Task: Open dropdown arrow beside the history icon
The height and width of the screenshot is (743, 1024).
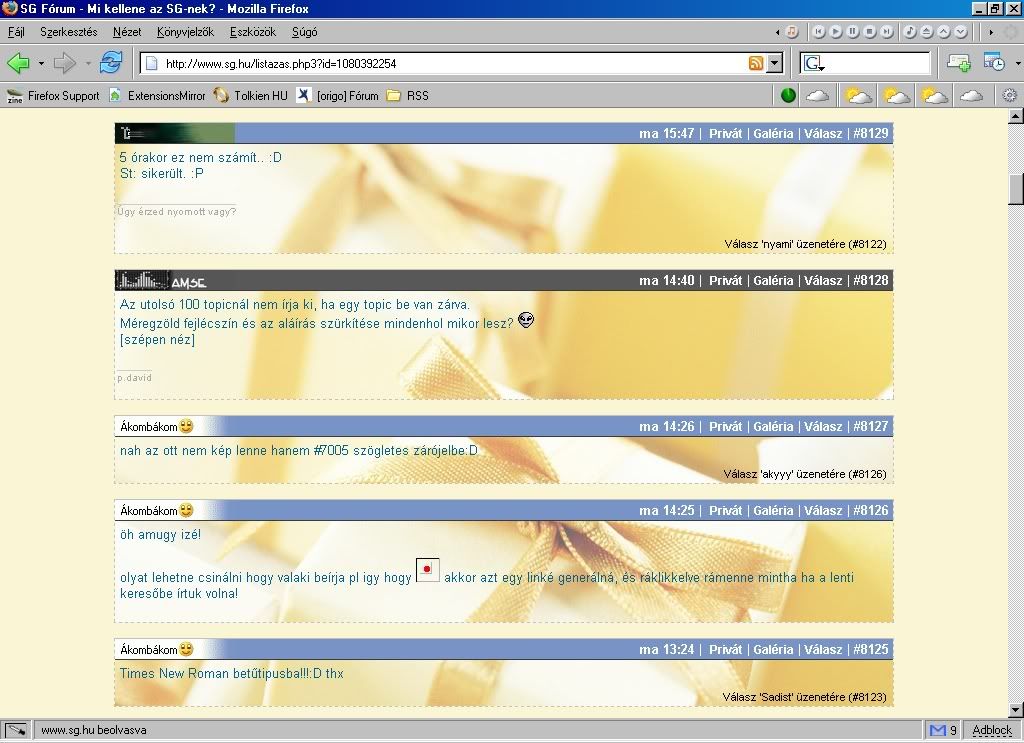Action: pos(1018,63)
